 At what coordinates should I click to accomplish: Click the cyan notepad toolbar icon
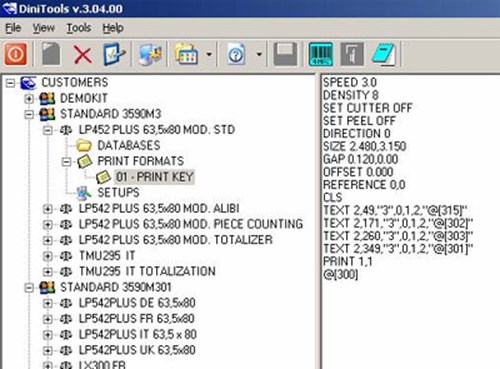tap(384, 54)
